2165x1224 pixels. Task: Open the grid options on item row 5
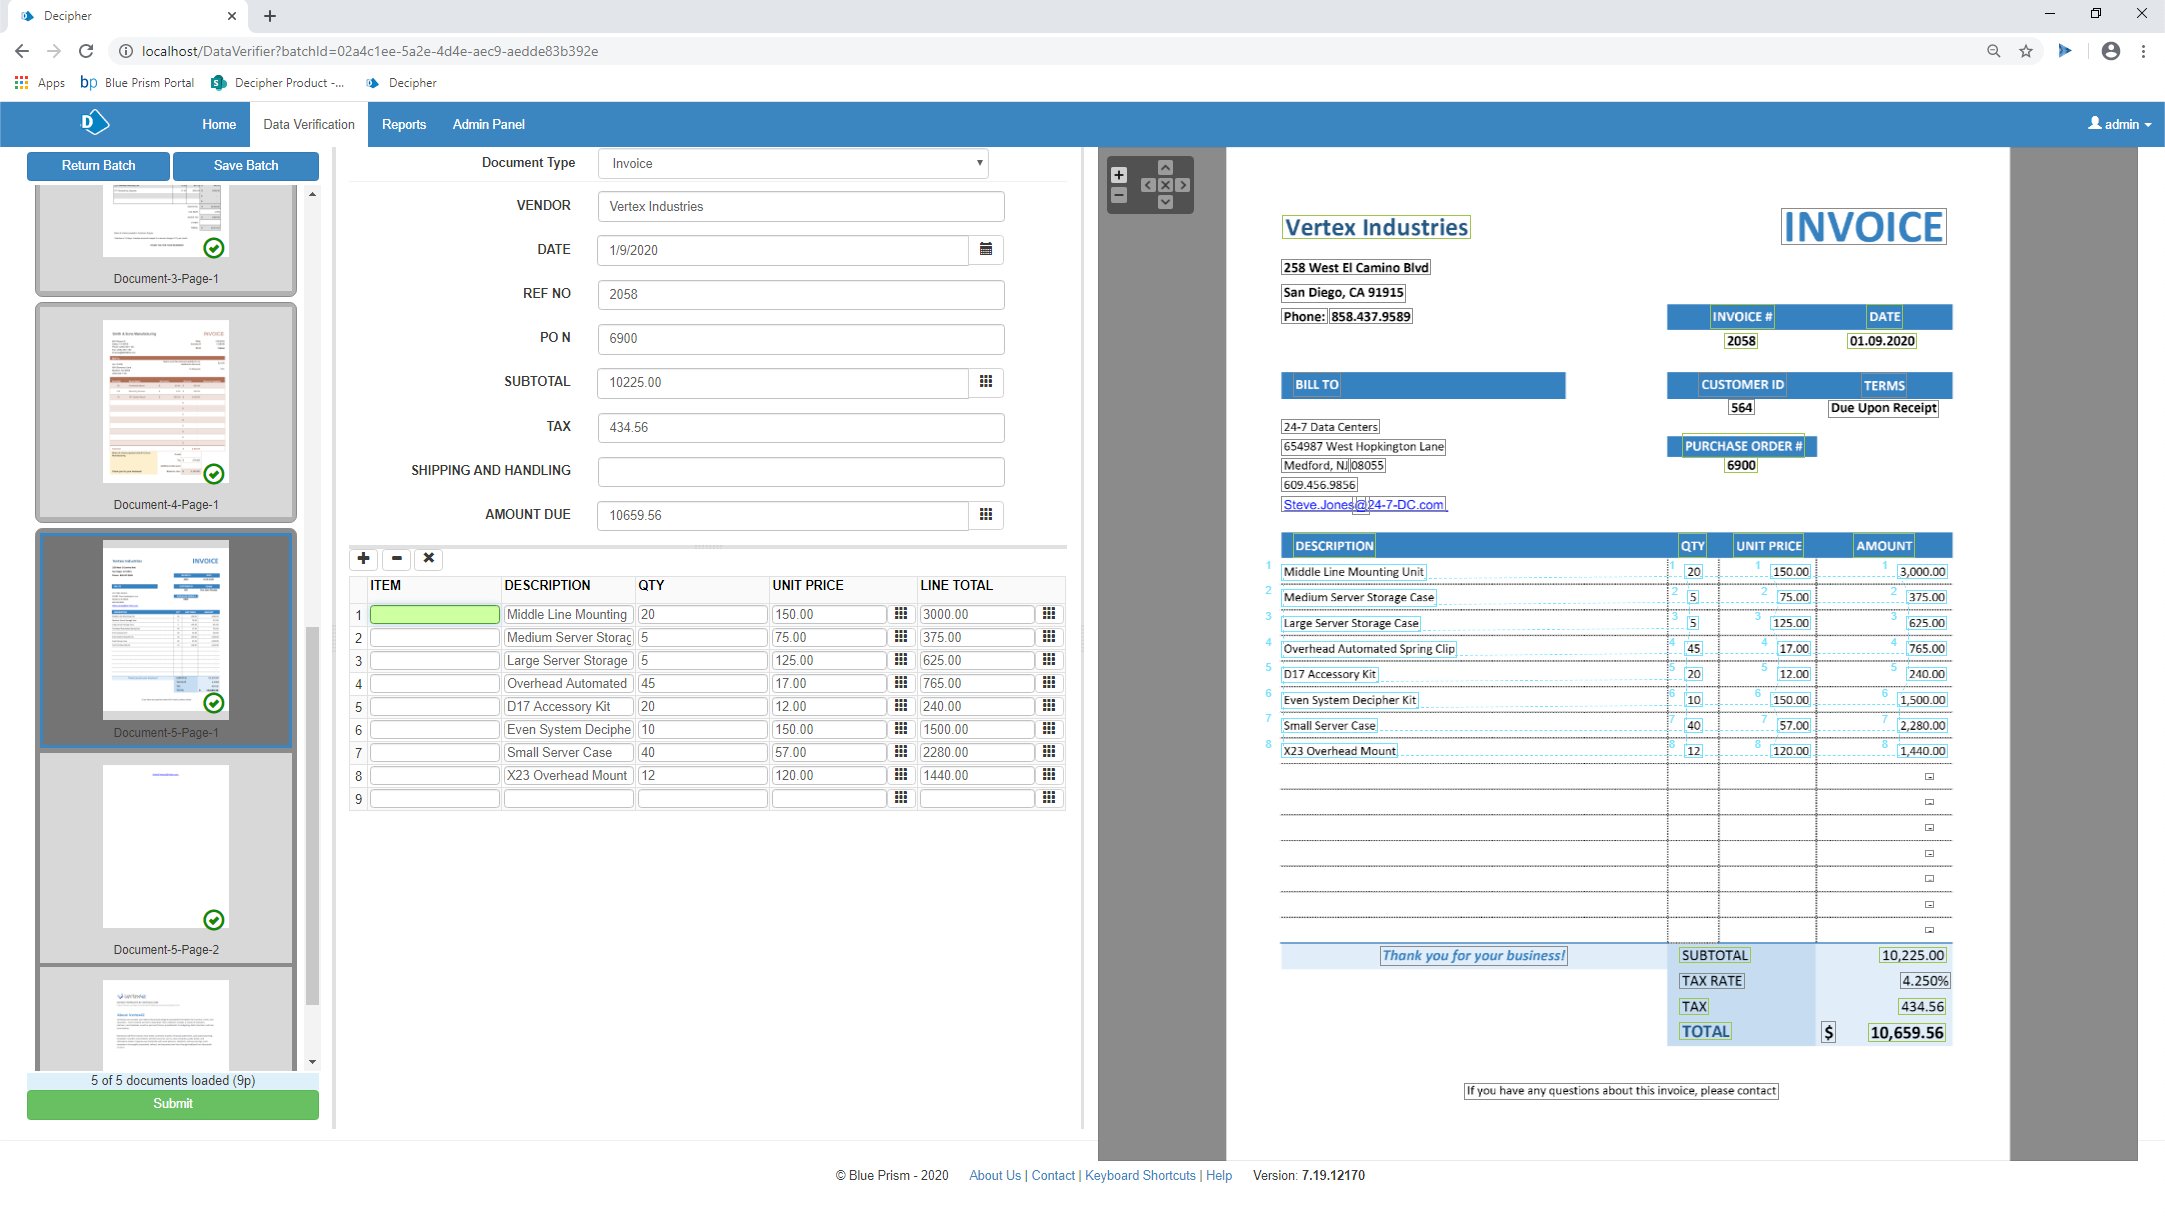(1050, 705)
